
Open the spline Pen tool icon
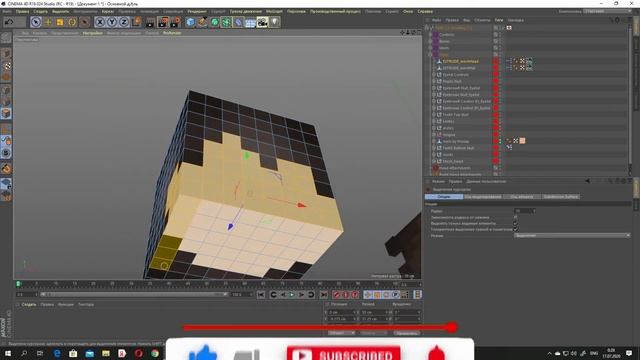coord(202,22)
